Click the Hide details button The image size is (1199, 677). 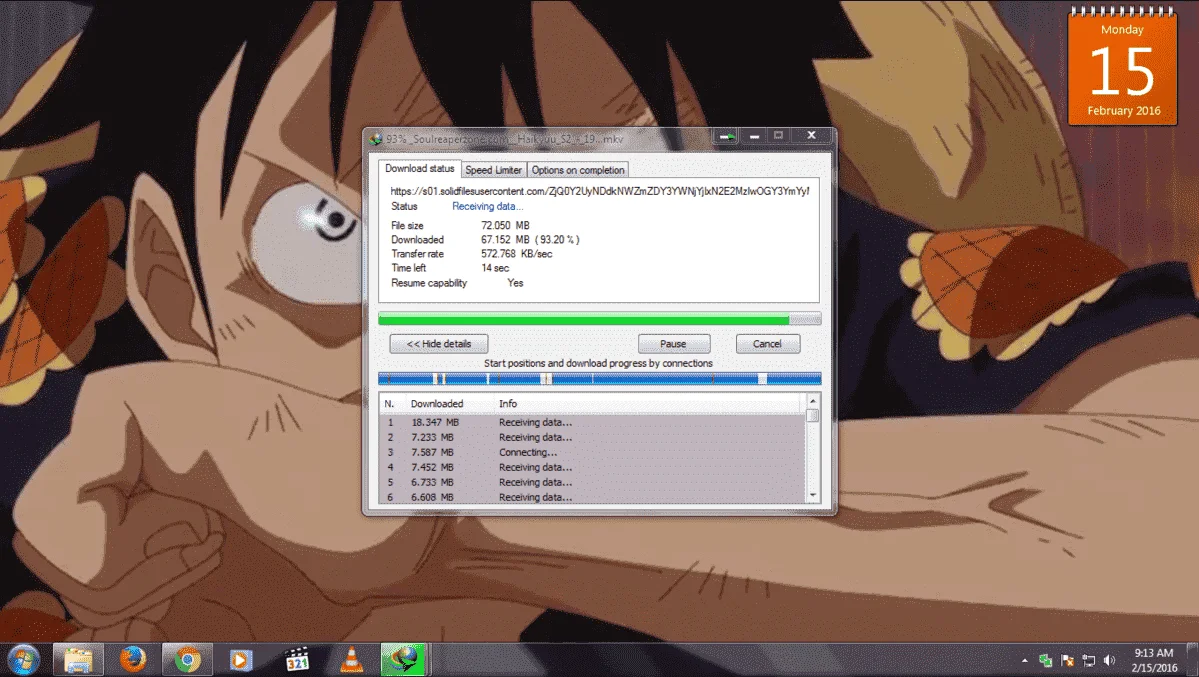coord(439,344)
